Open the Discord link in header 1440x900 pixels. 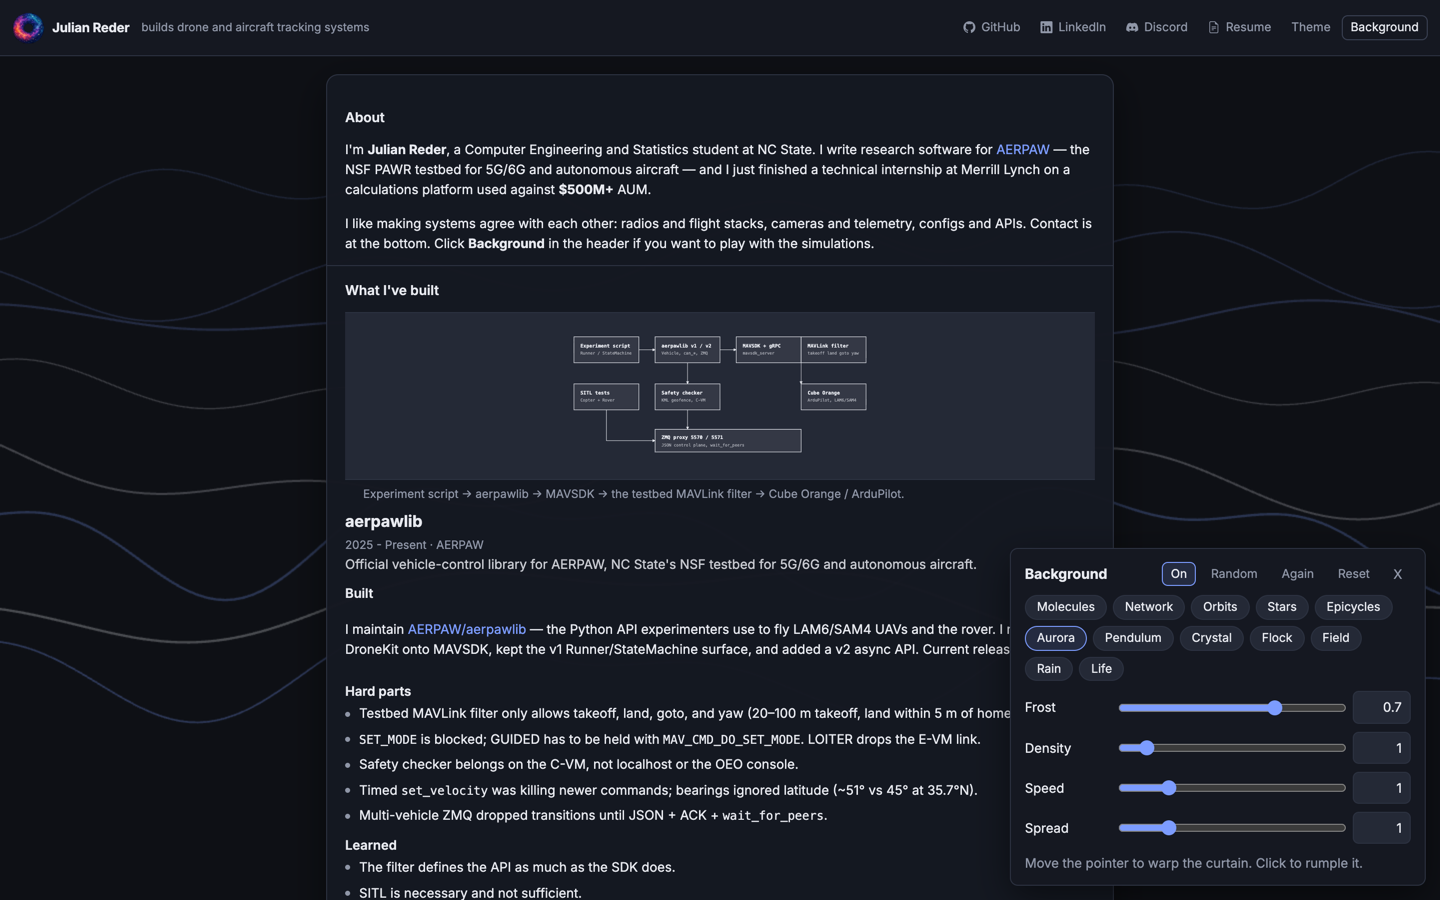click(1156, 27)
